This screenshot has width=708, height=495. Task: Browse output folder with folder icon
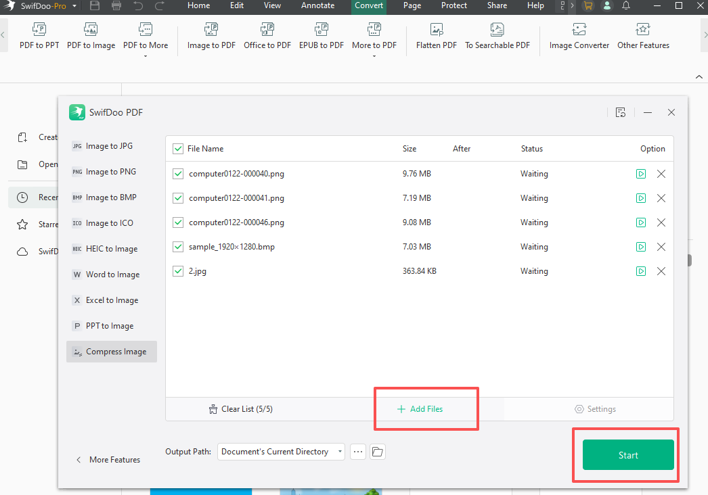click(x=378, y=452)
